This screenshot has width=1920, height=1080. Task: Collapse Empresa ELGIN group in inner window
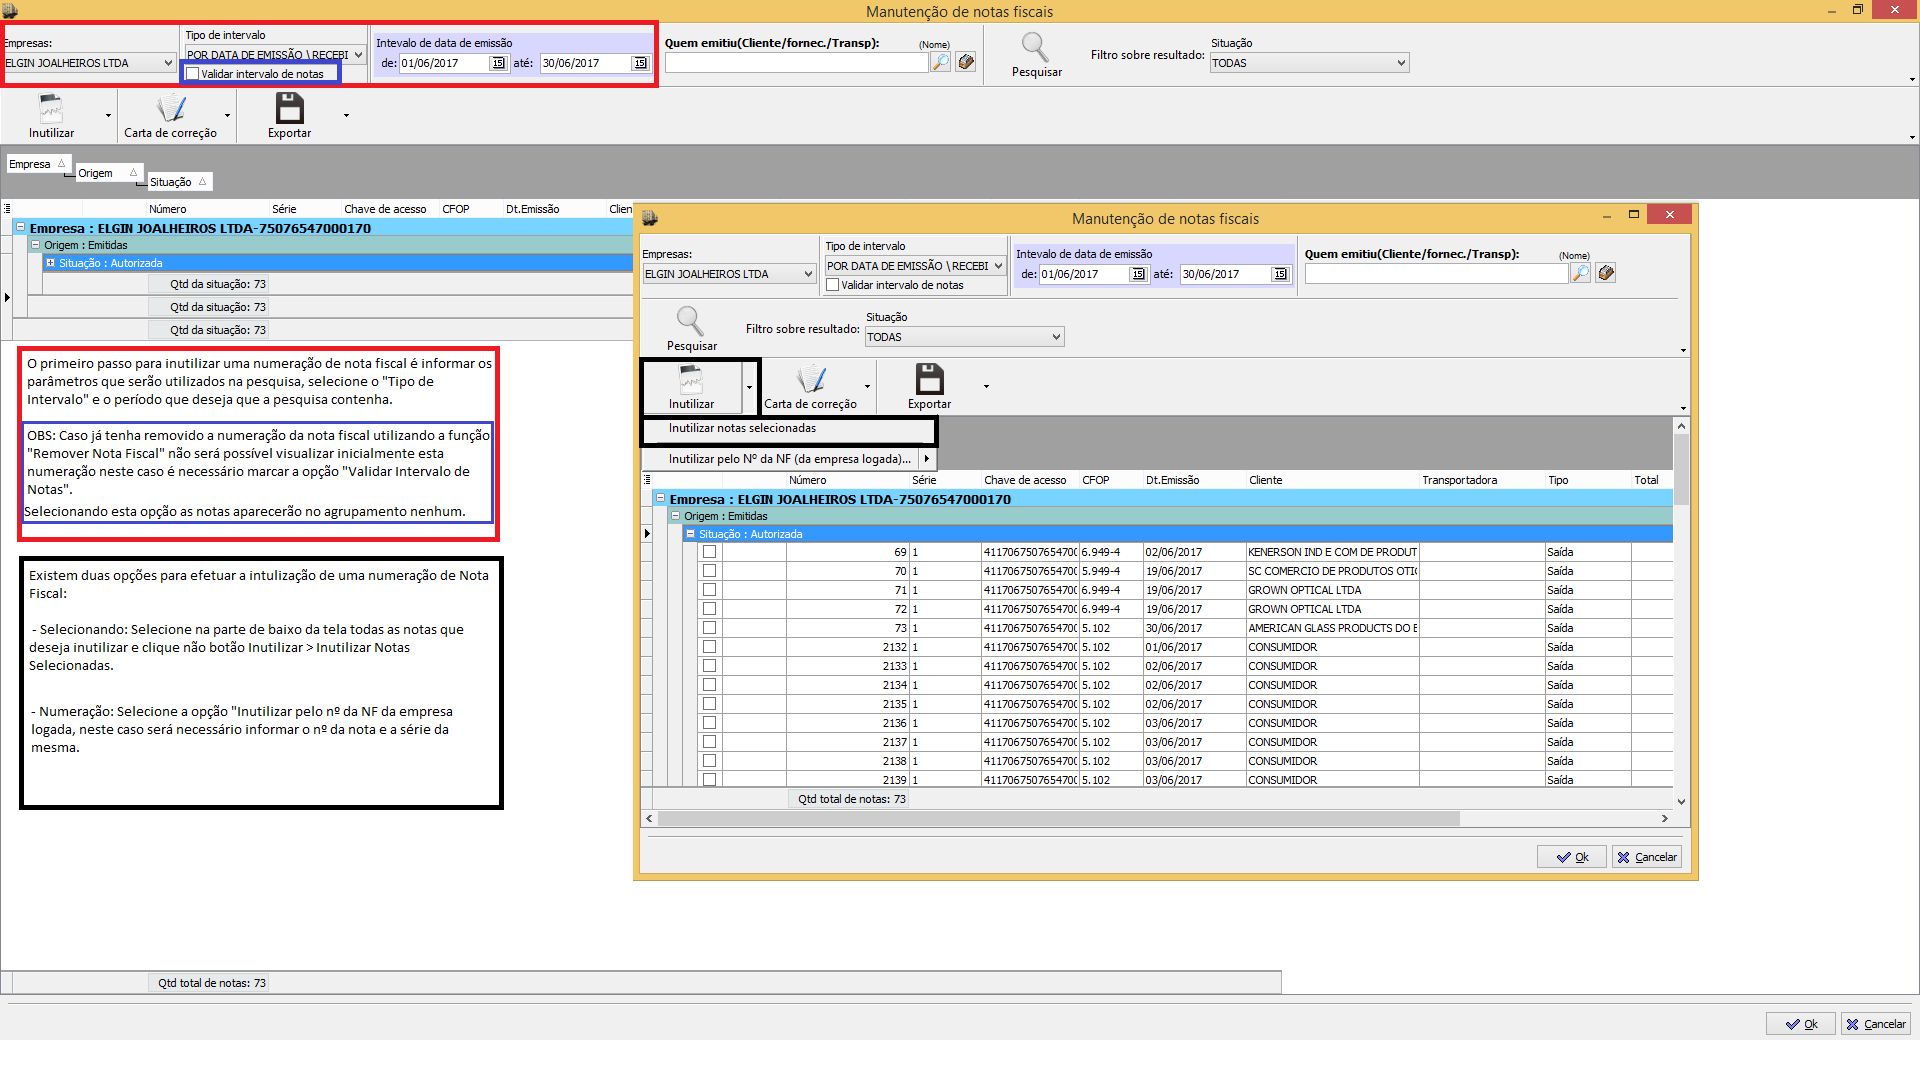tap(660, 498)
